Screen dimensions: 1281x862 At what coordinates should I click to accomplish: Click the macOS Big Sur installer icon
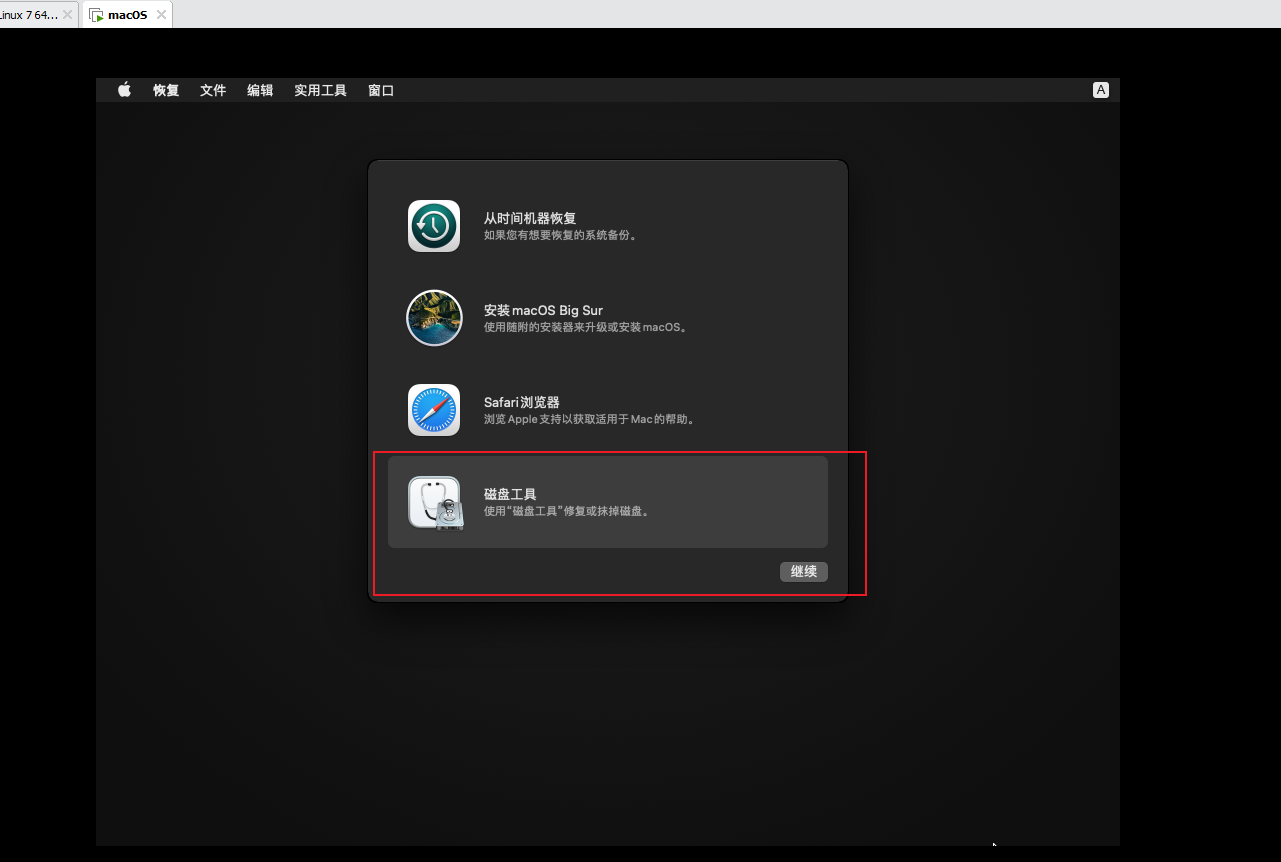434,318
